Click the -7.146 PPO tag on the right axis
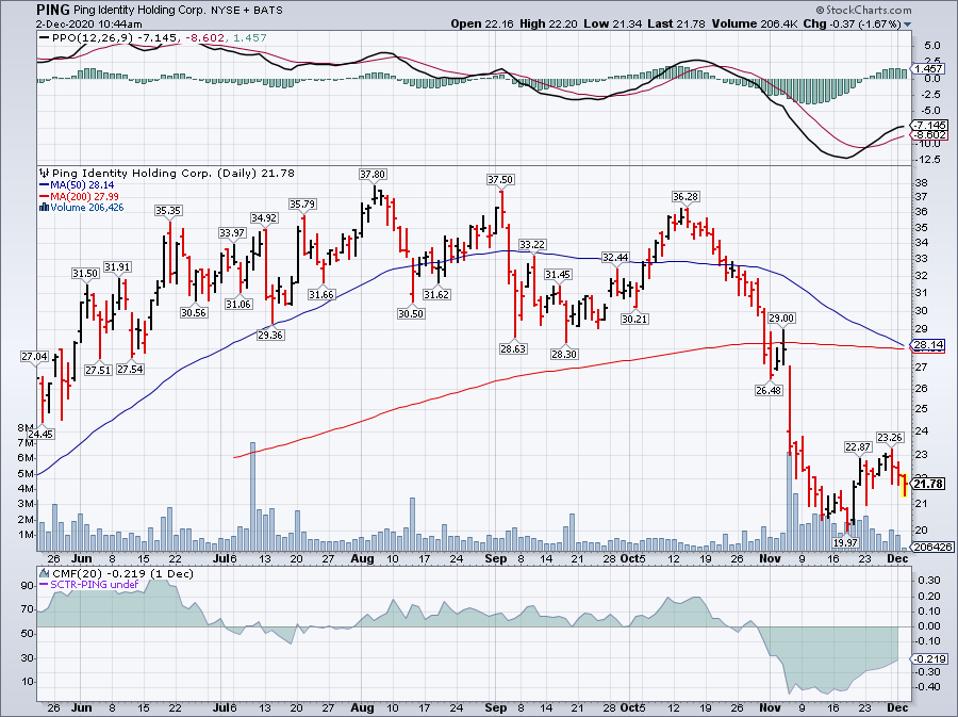The height and width of the screenshot is (717, 958). pyautogui.click(x=929, y=125)
